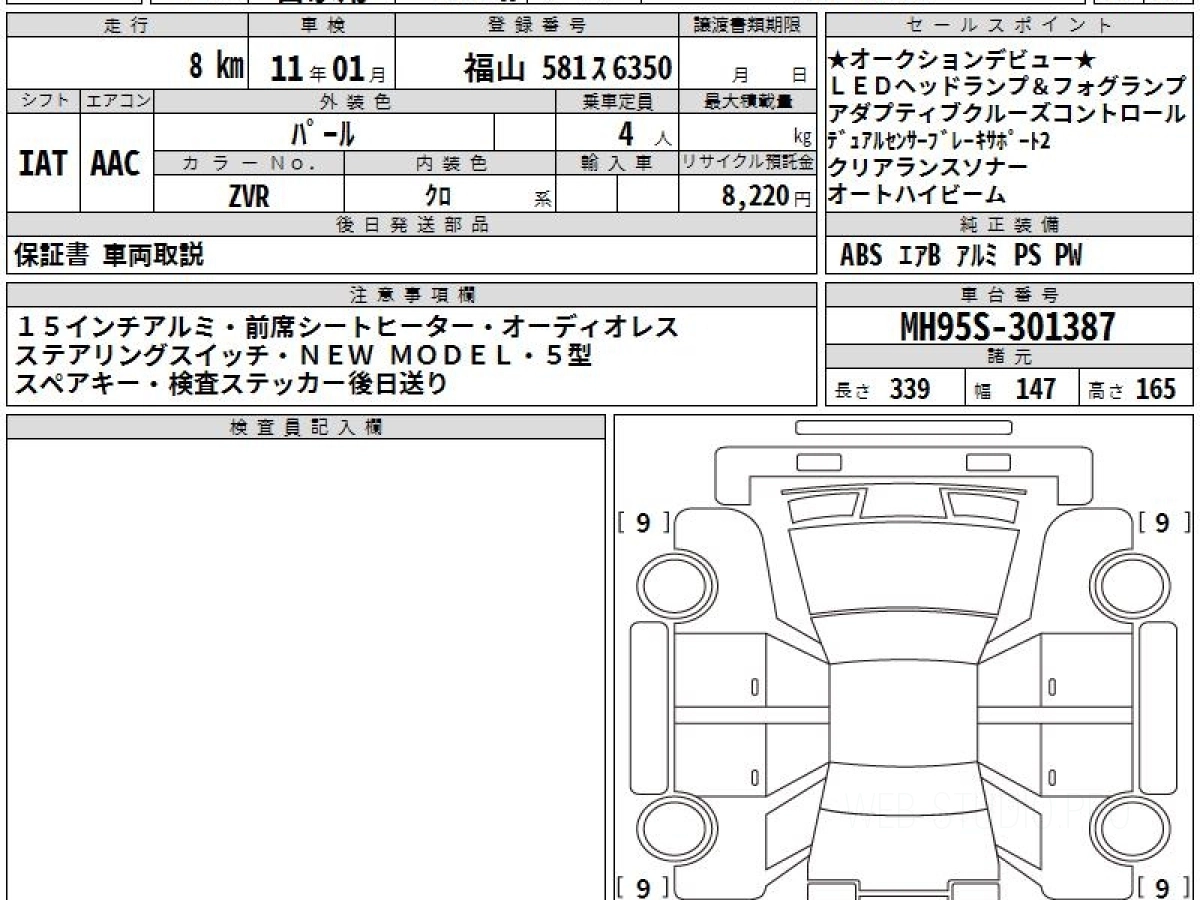Click the セールスポイント heading

[1009, 26]
